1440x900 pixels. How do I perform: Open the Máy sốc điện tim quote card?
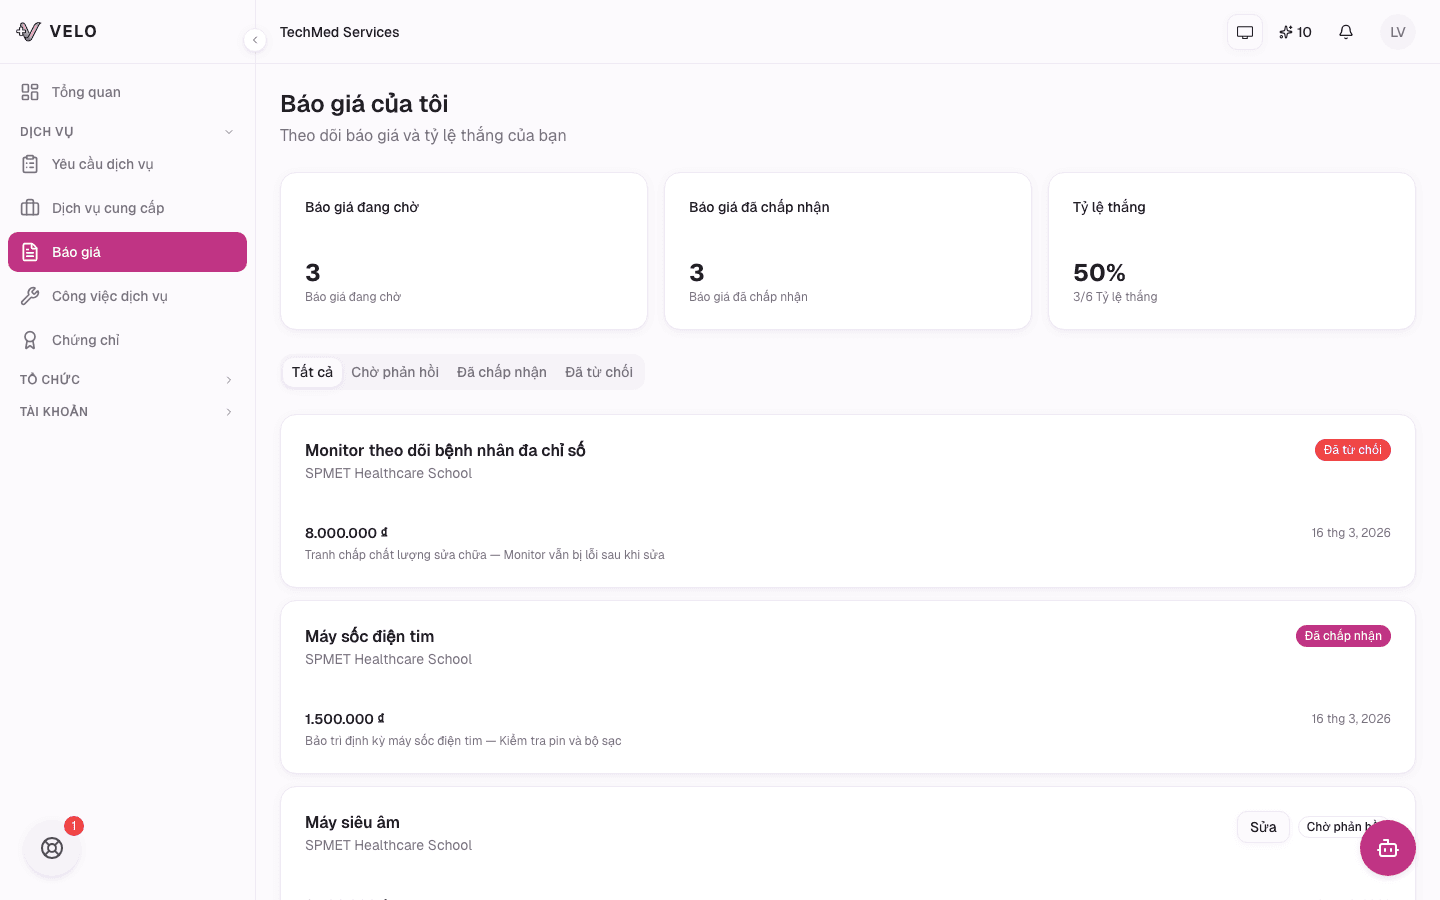click(848, 687)
